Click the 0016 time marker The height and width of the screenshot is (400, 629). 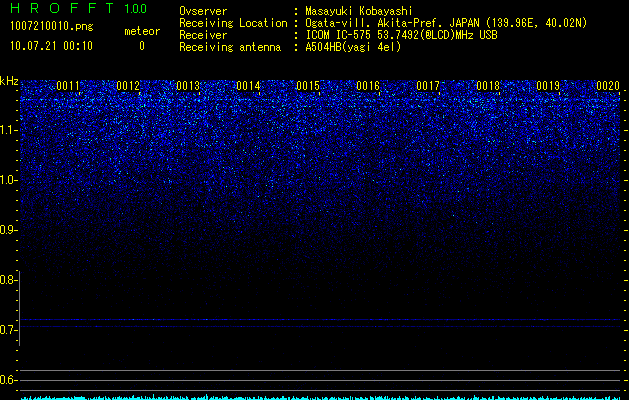tap(368, 86)
